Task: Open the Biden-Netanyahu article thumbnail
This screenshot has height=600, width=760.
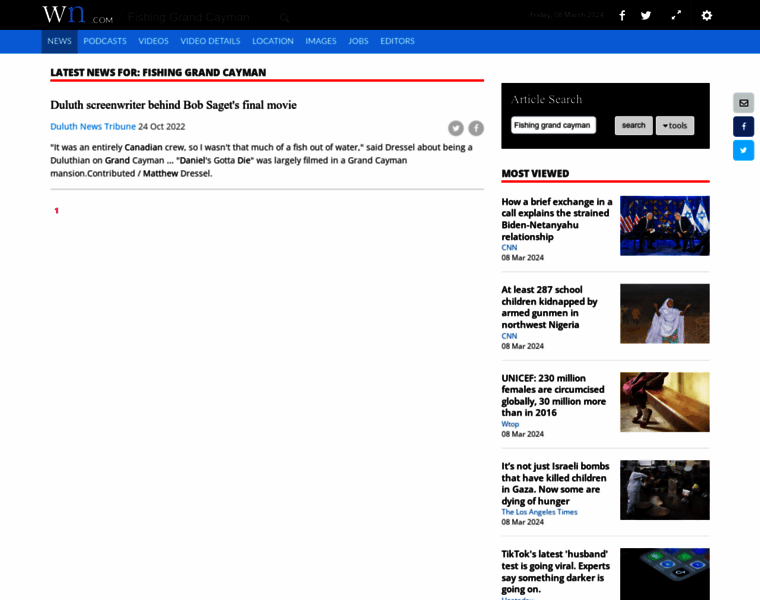Action: click(664, 226)
